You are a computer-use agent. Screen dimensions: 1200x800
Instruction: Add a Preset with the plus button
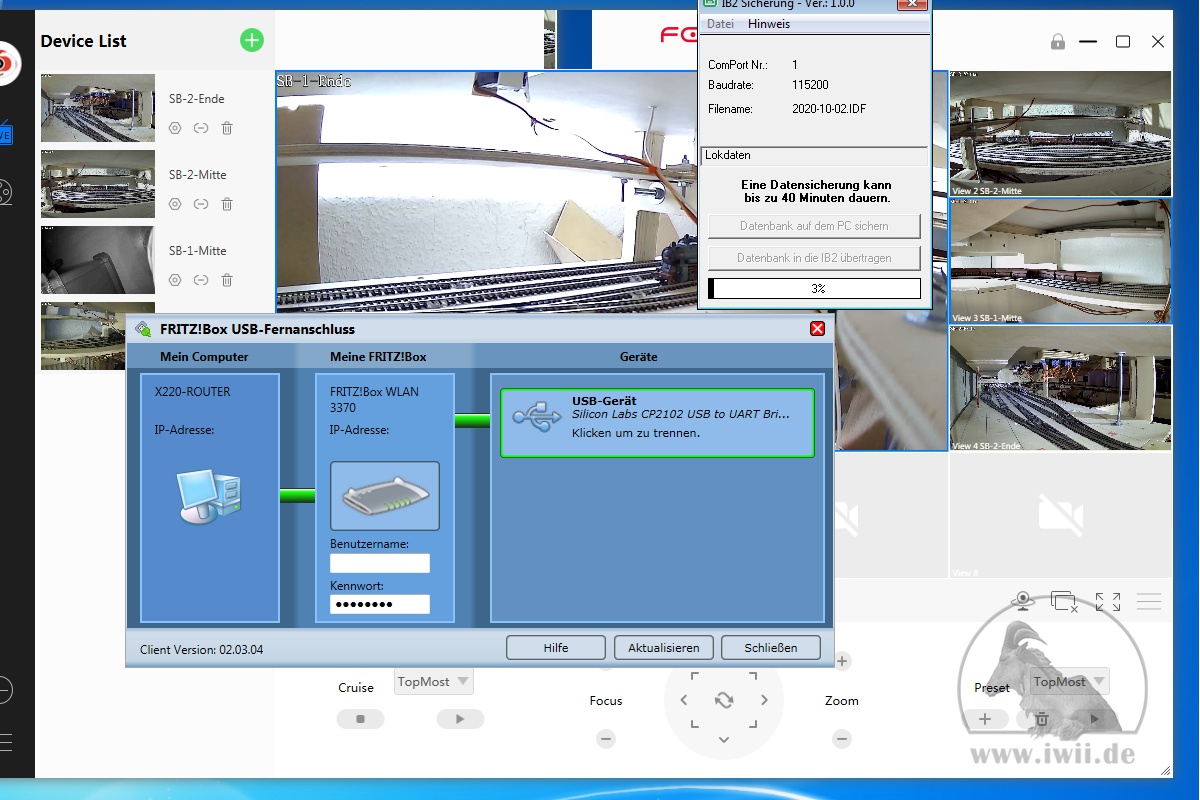click(986, 719)
